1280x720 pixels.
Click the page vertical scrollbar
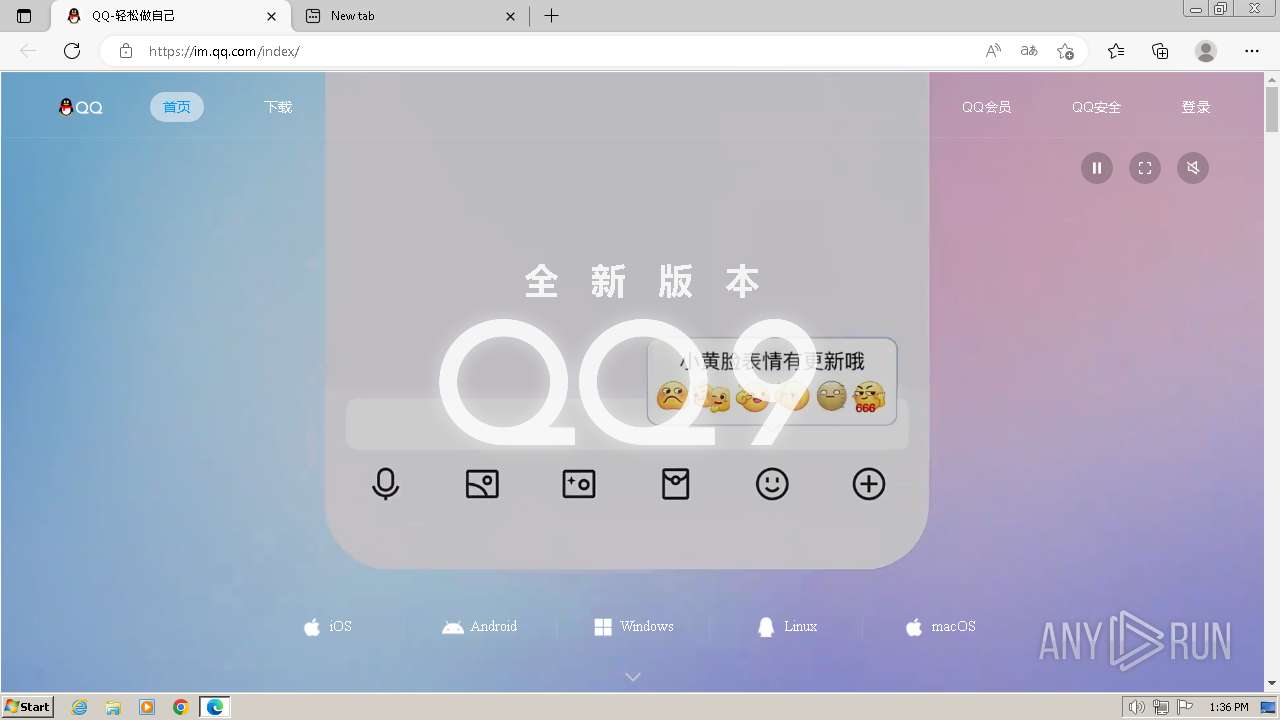click(x=1272, y=110)
